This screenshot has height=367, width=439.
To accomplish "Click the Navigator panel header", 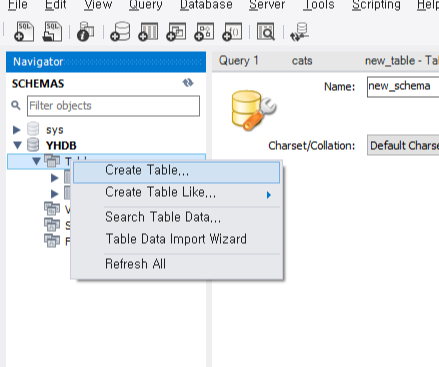I will click(x=106, y=62).
